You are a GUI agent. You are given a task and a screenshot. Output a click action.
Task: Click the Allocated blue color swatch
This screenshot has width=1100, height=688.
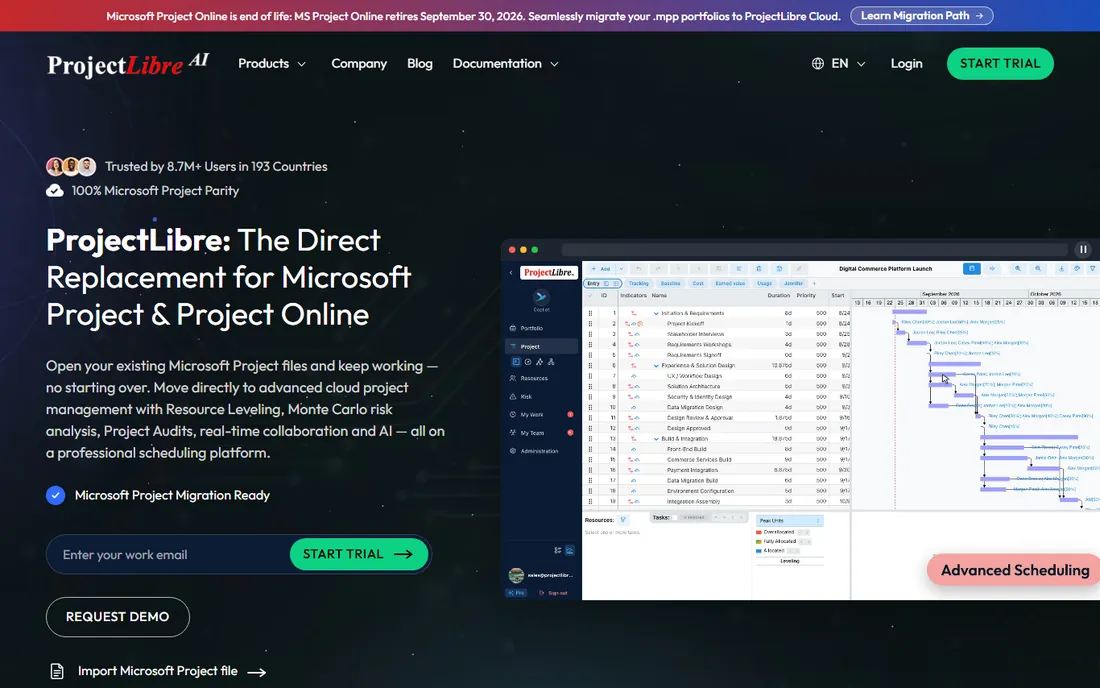[758, 551]
